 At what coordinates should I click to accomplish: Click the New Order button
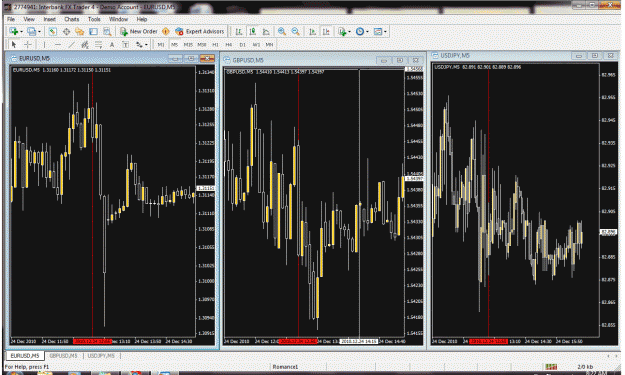pyautogui.click(x=139, y=31)
